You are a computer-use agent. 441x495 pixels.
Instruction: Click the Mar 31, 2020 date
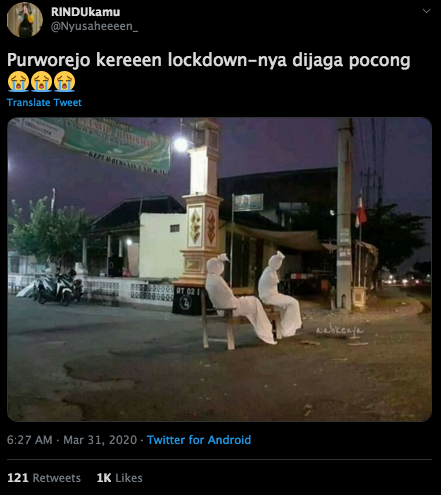click(x=100, y=440)
